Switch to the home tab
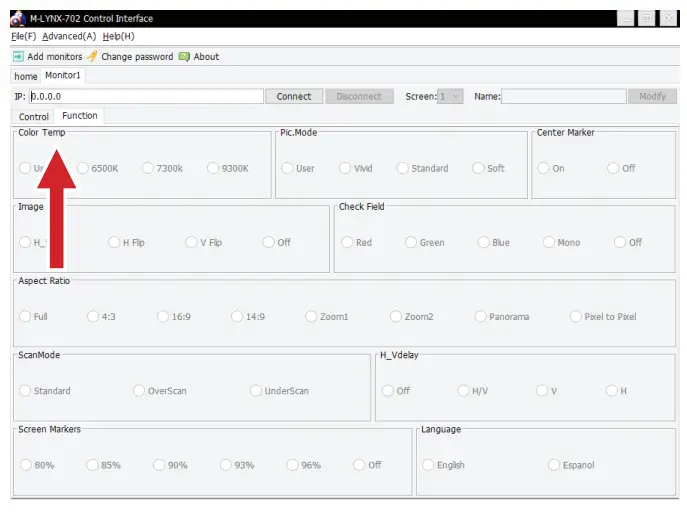This screenshot has height=512, width=687. (26, 76)
